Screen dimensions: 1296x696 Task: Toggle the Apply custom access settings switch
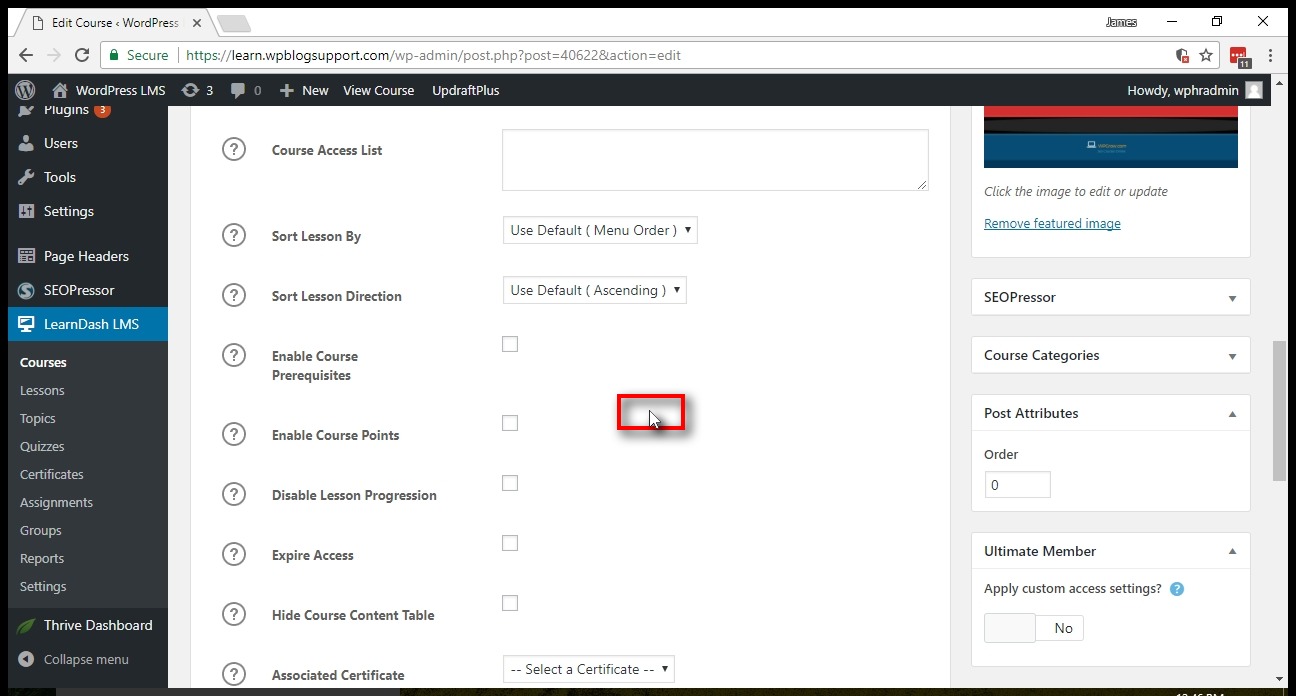(x=1034, y=628)
